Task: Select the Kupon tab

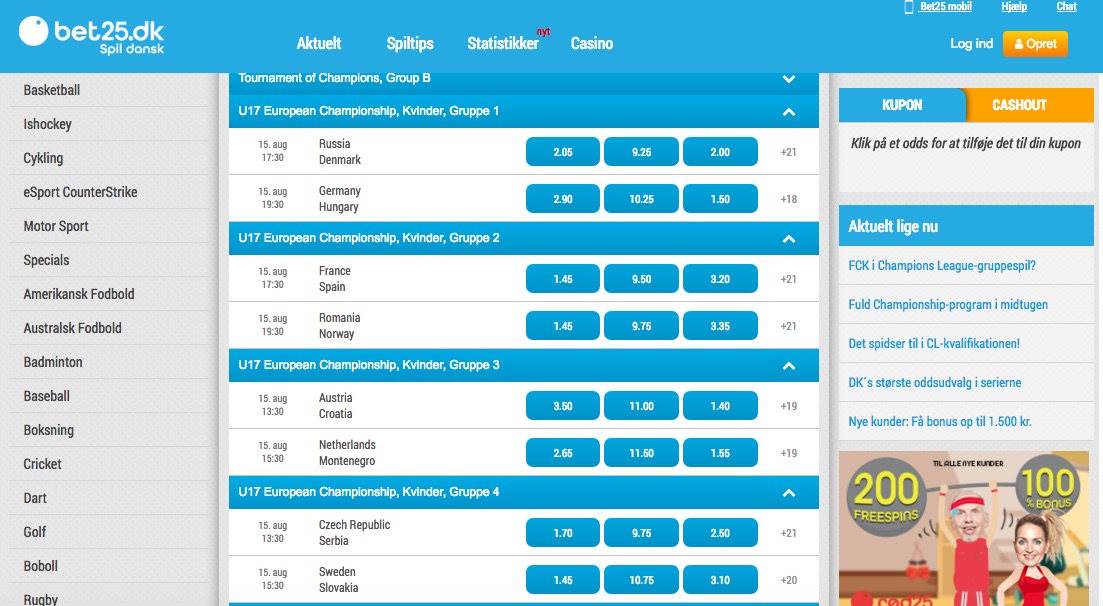Action: 902,105
